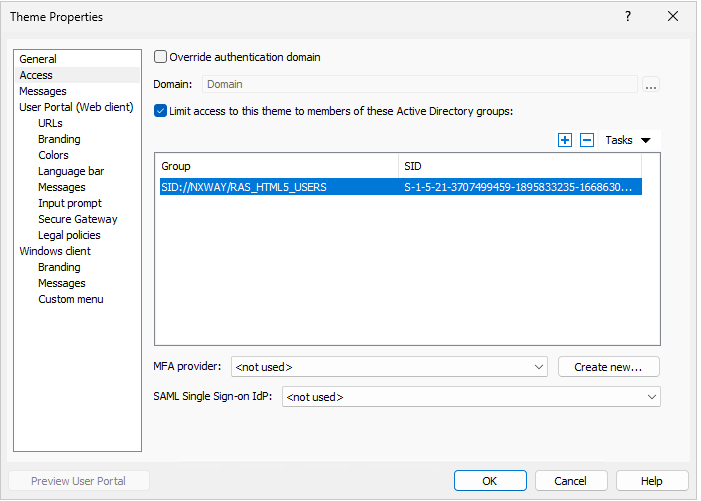The width and height of the screenshot is (701, 501).
Task: Uncheck Limit access to Active Directory groups
Action: (x=160, y=111)
